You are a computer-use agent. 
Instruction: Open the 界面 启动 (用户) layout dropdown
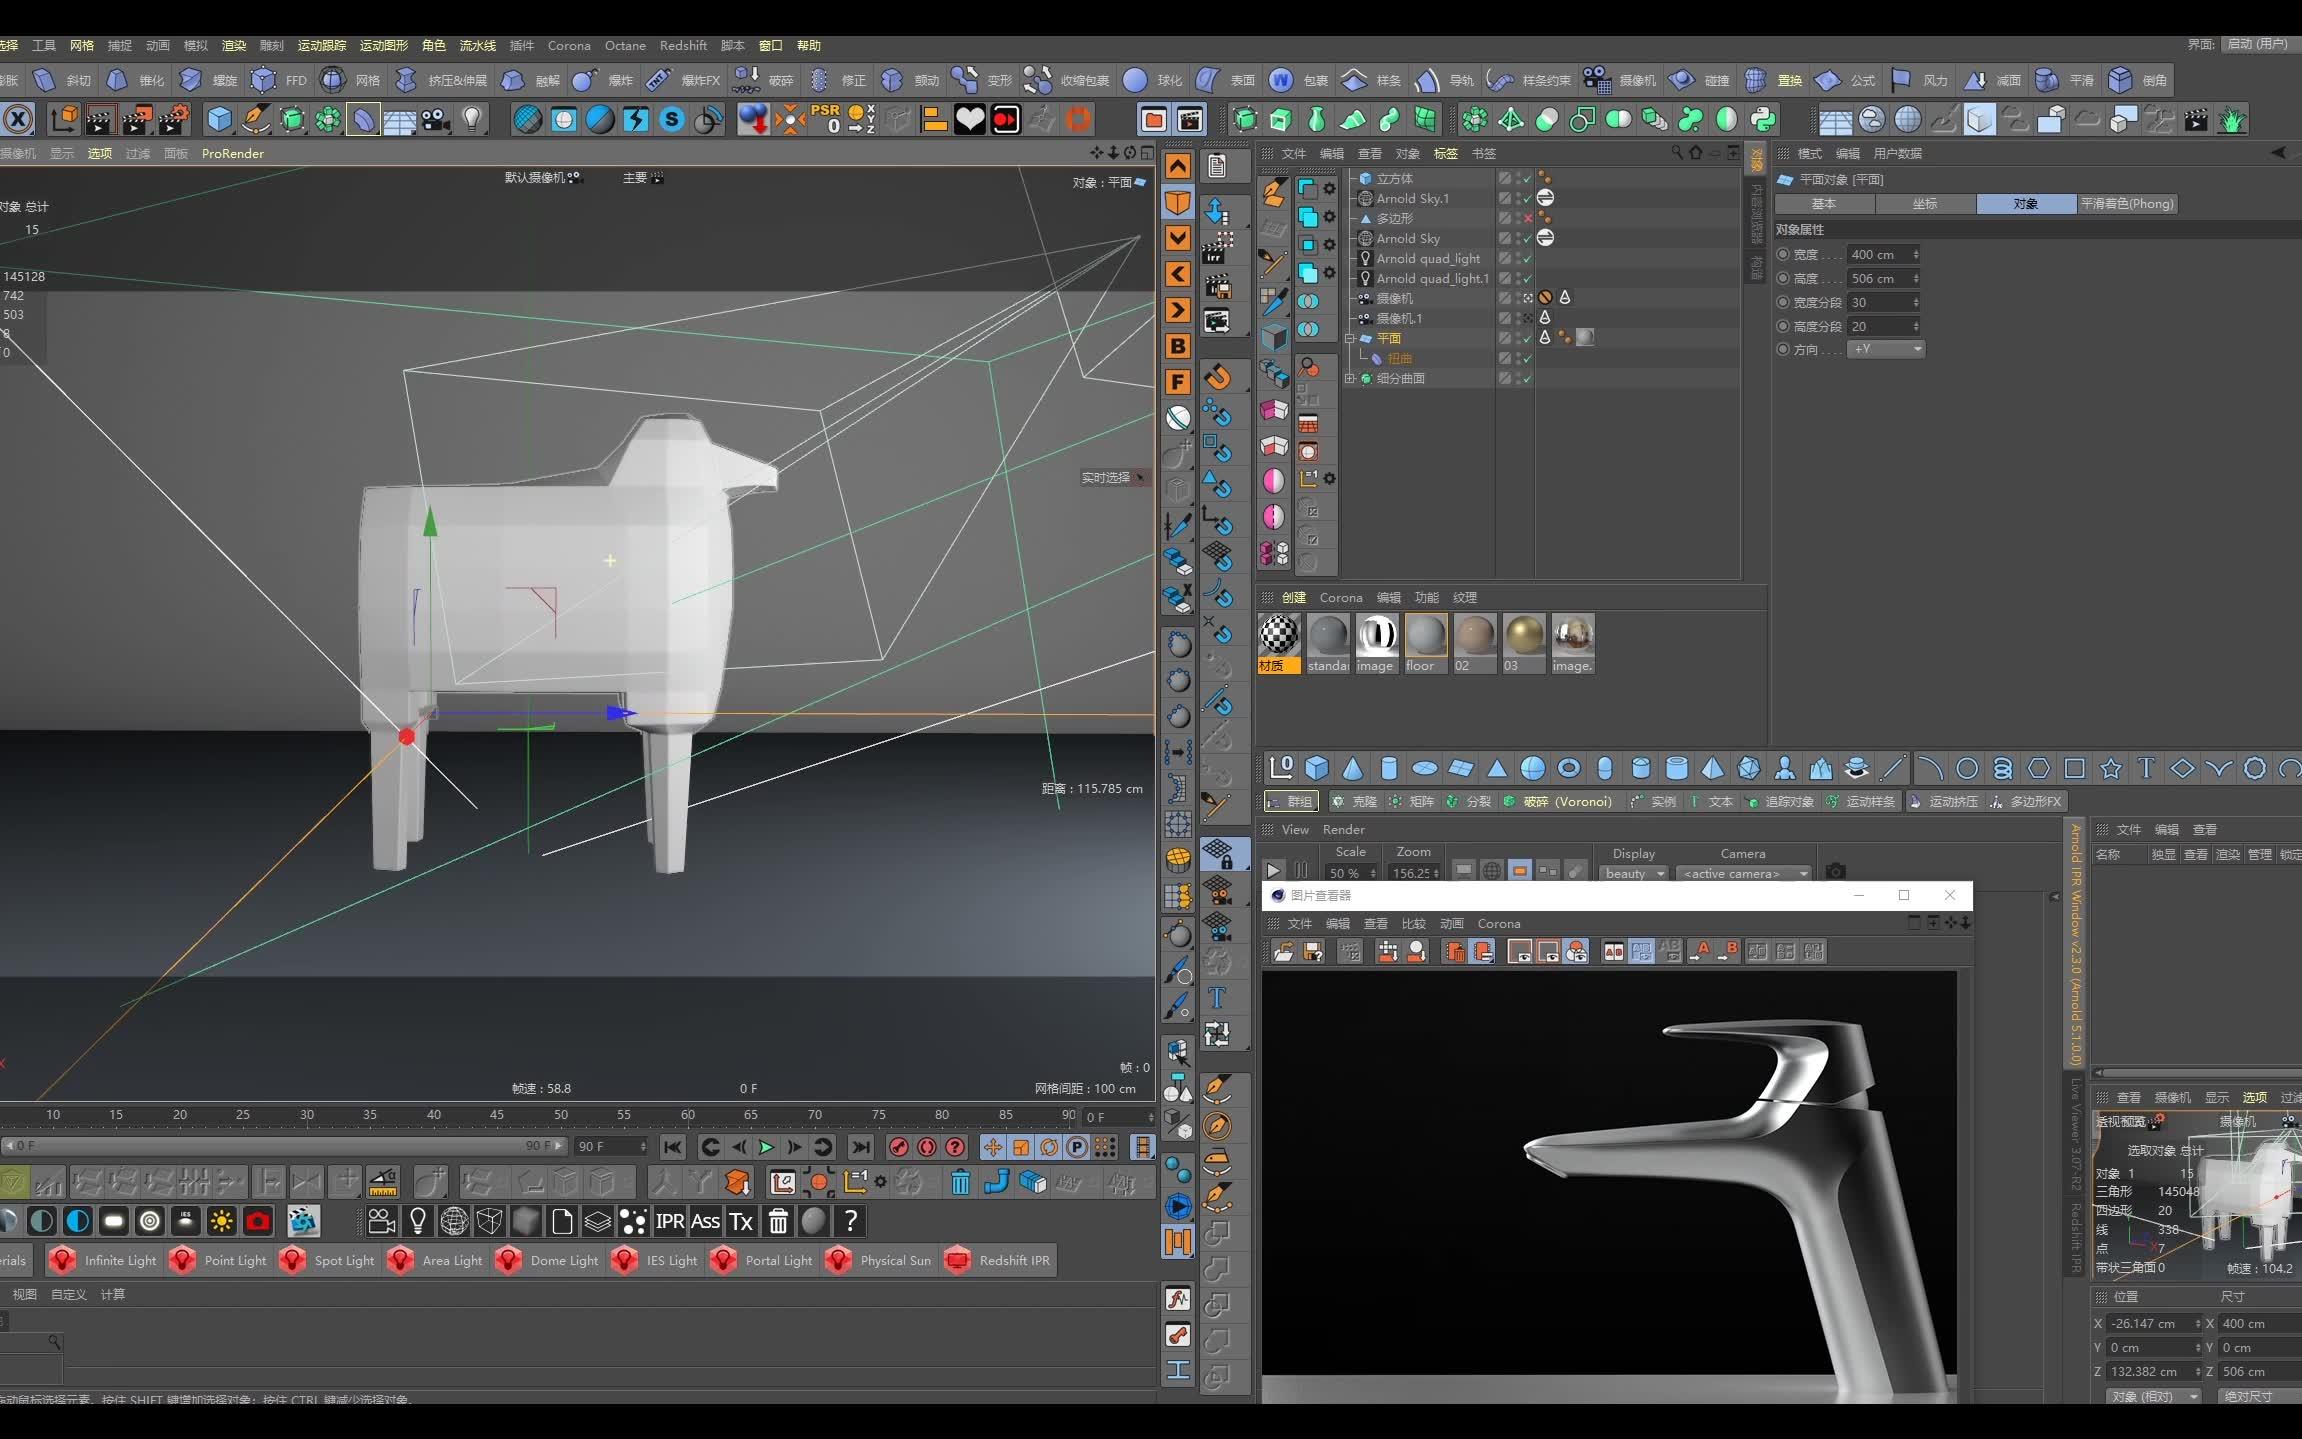point(2260,44)
